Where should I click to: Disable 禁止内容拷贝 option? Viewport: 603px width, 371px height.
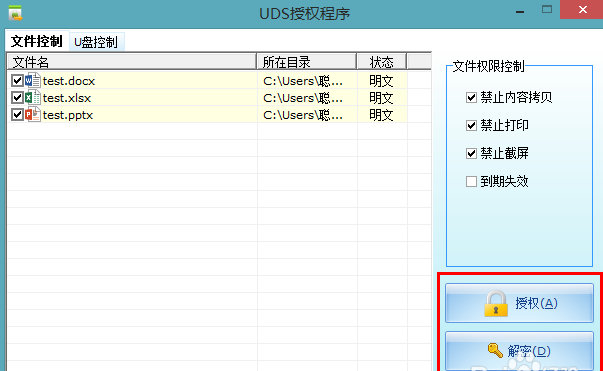471,98
